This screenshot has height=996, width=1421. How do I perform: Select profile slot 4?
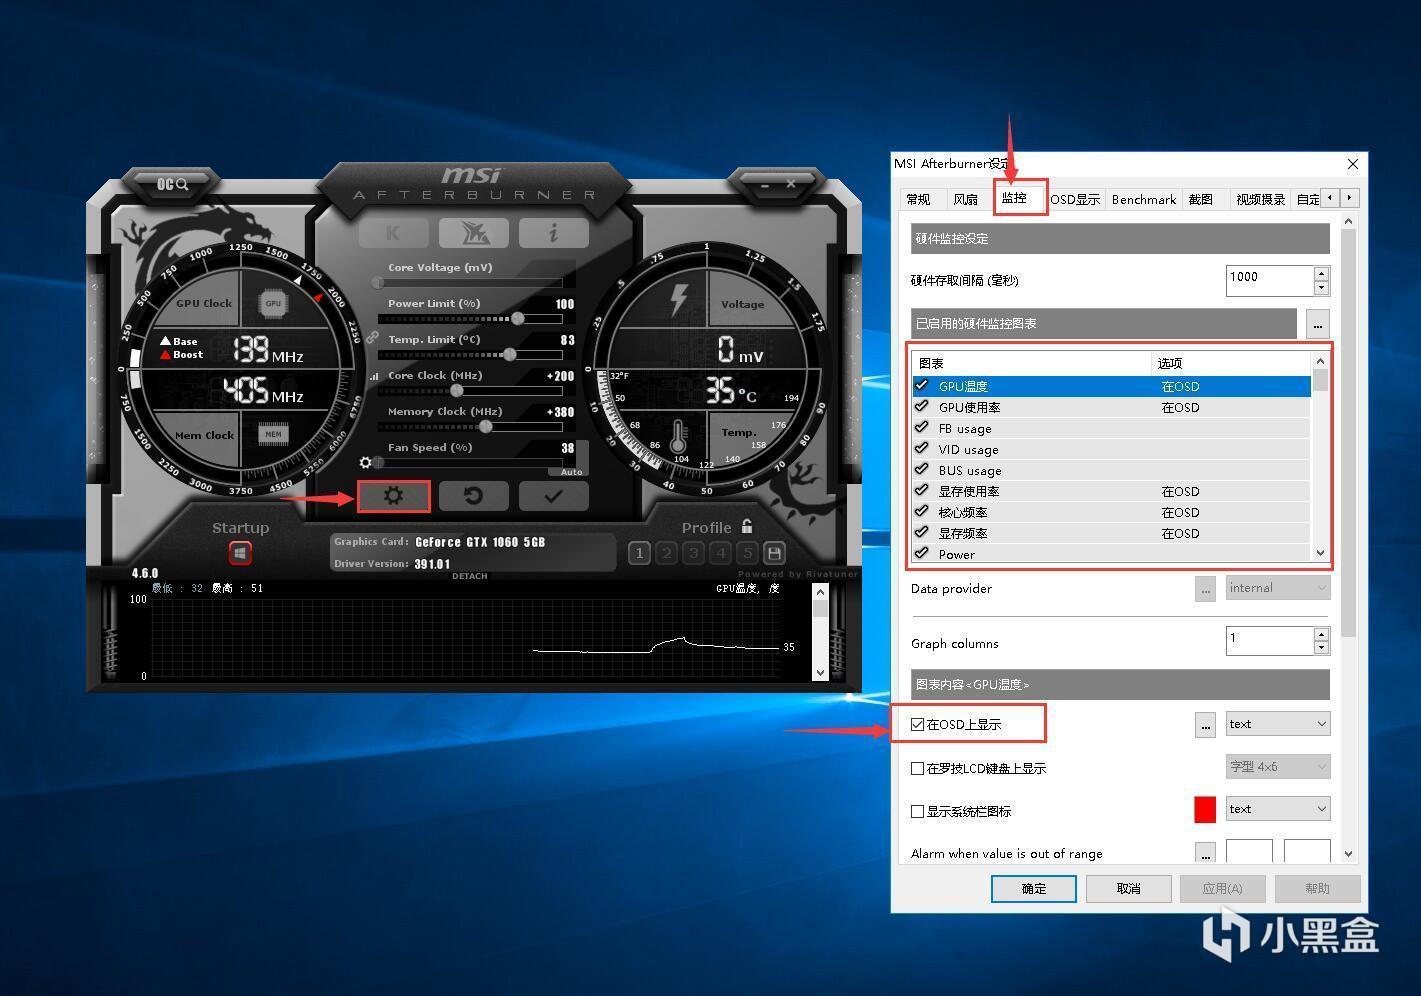click(x=721, y=552)
